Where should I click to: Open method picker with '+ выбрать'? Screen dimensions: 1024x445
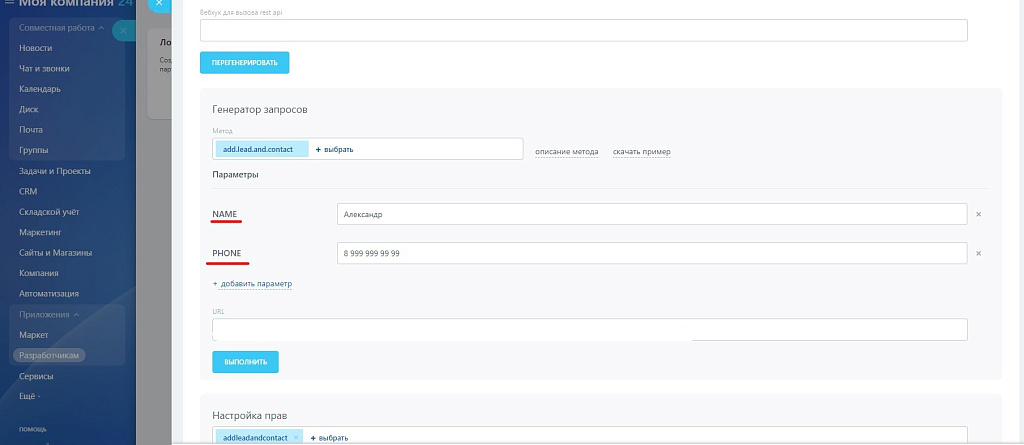[335, 149]
